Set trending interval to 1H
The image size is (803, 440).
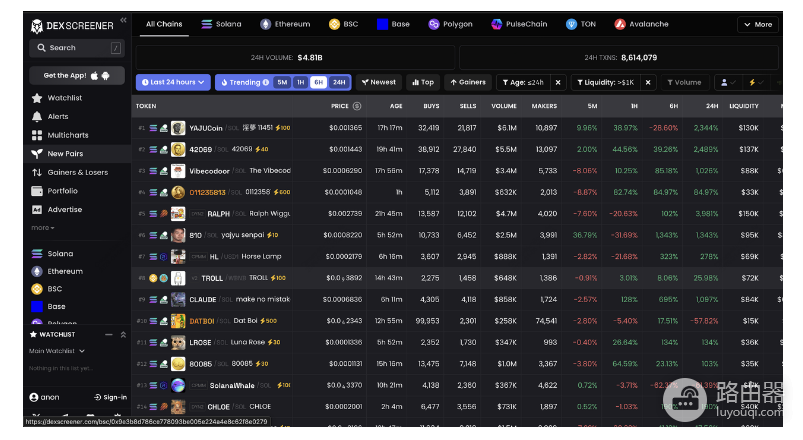(301, 82)
